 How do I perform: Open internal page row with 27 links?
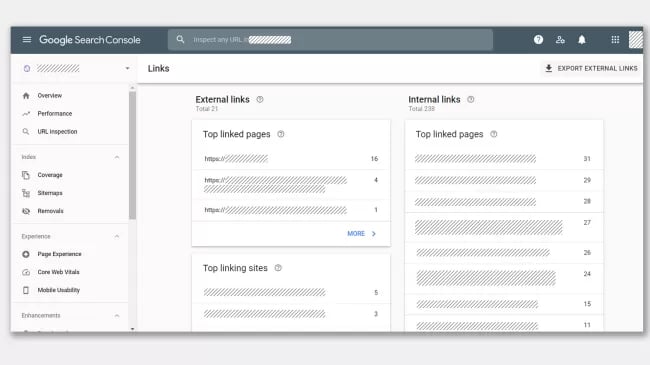pyautogui.click(x=504, y=227)
